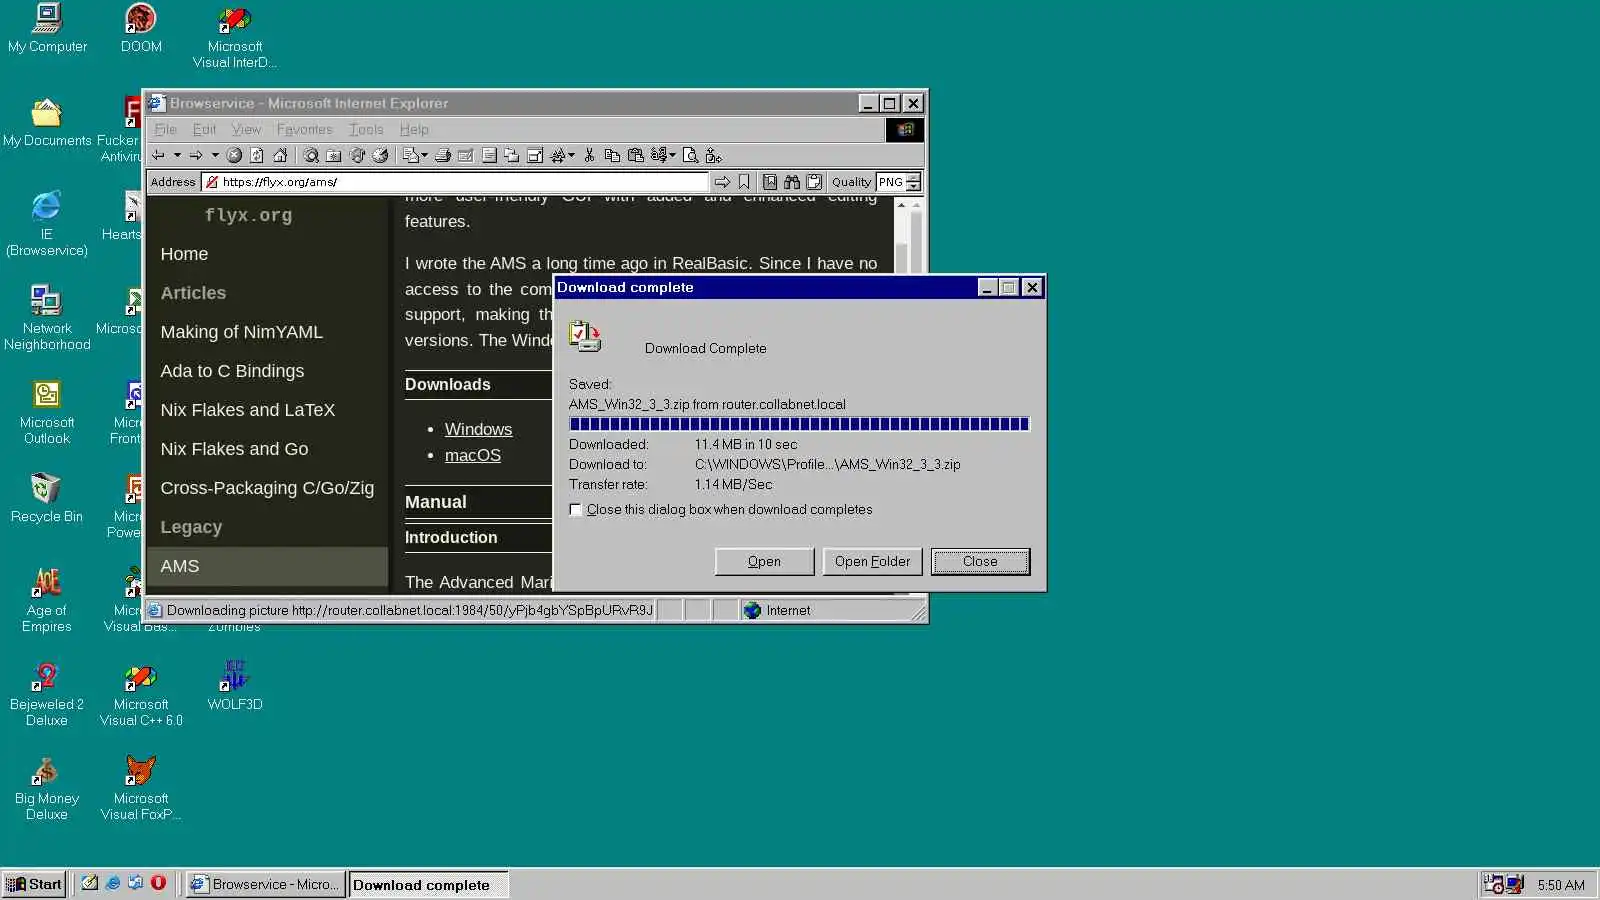The width and height of the screenshot is (1600, 900).
Task: Click Close in the Download complete dialog
Action: click(x=980, y=562)
